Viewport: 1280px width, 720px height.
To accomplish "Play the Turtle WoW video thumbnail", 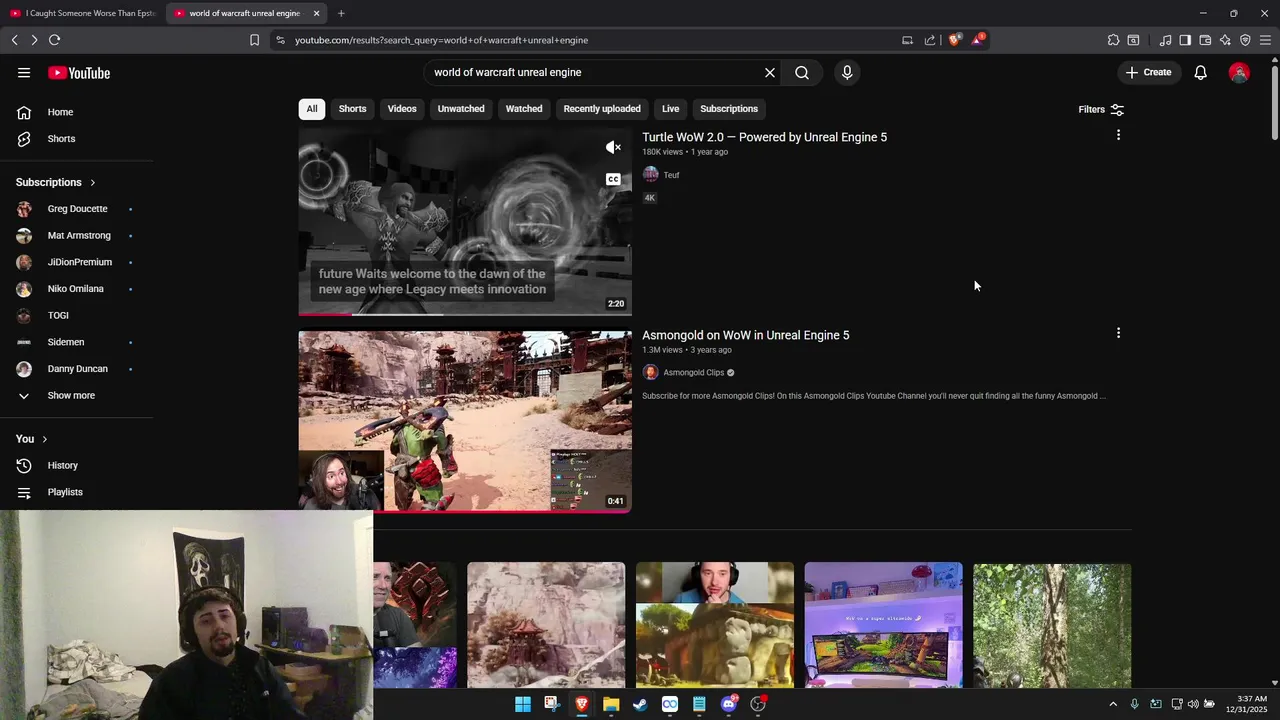I will click(x=465, y=221).
